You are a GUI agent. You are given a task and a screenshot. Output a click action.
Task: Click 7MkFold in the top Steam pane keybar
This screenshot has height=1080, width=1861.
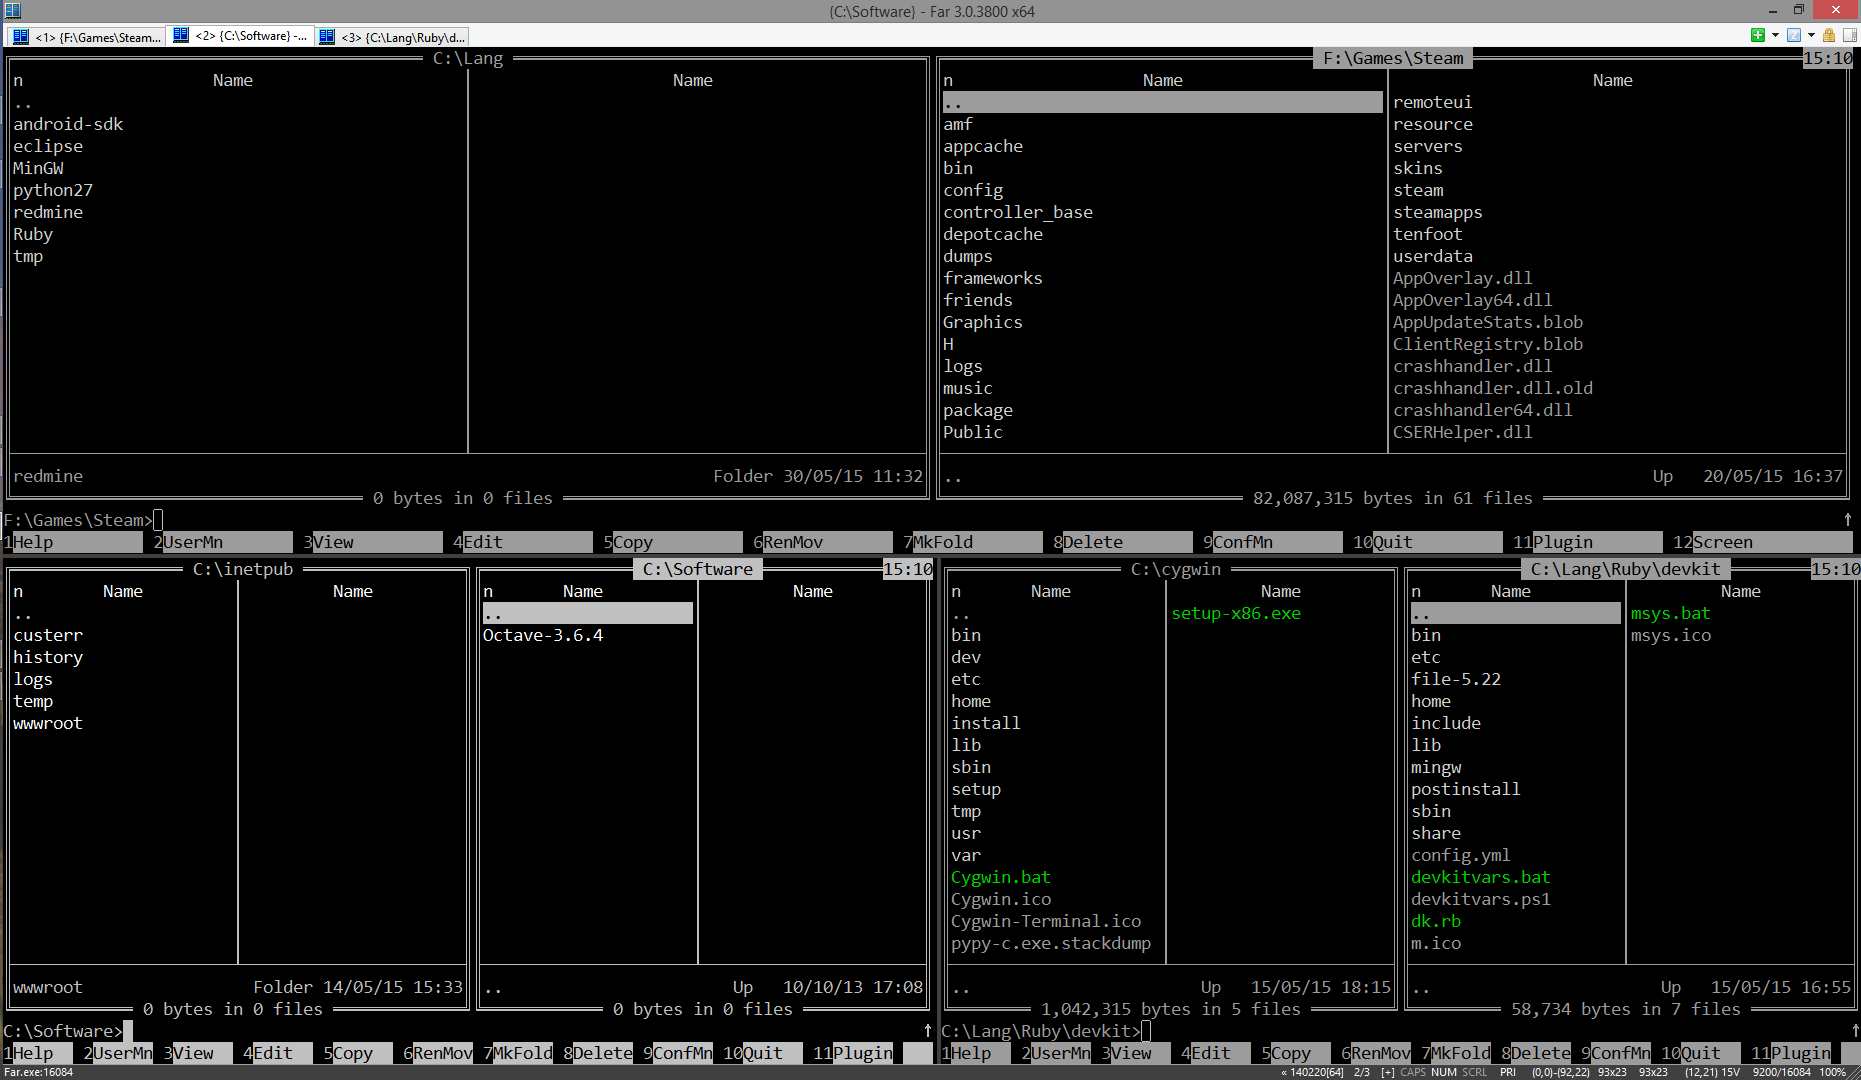point(972,542)
